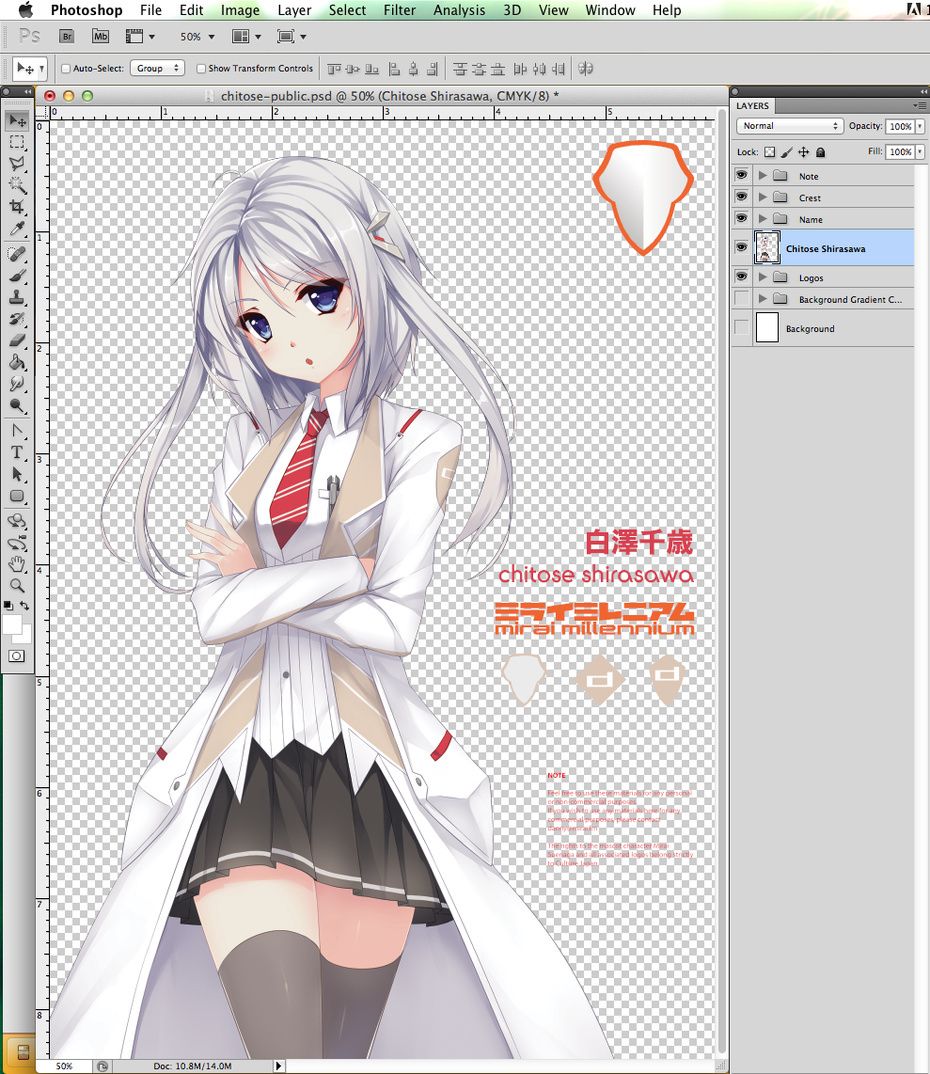Enable the Auto-Select checkbox
Viewport: 930px width, 1074px height.
[66, 69]
